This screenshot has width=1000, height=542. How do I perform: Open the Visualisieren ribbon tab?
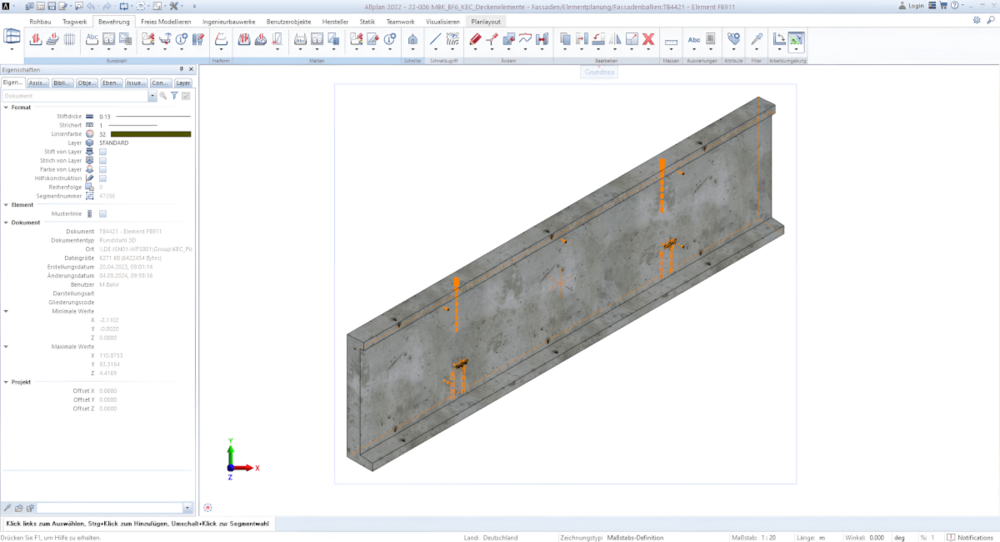coord(442,20)
